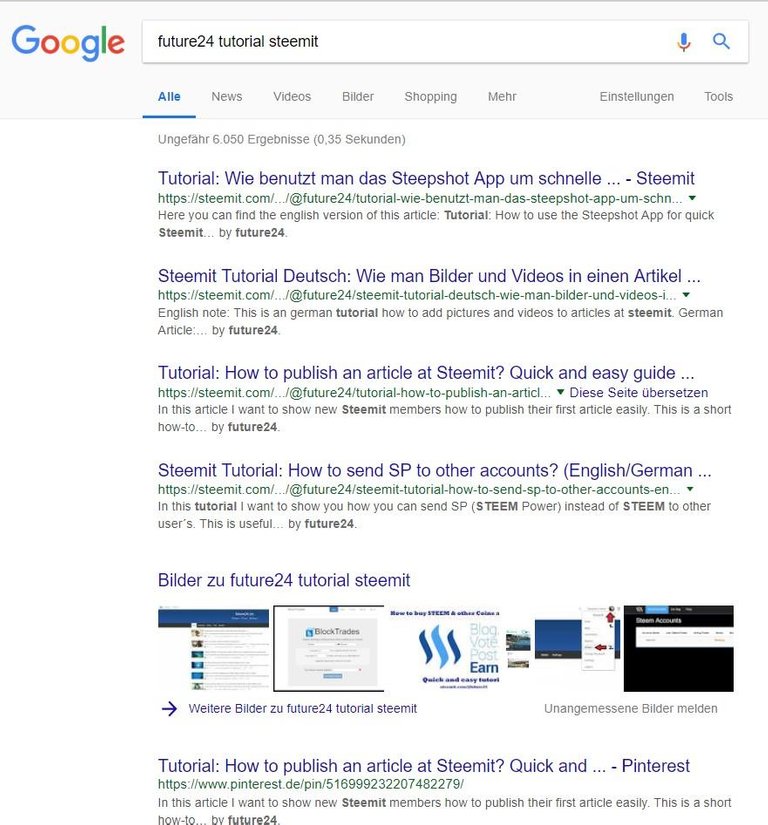Image resolution: width=768 pixels, height=825 pixels.
Task: Expand dropdown arrow beside steepshot-app URL
Action: 692,198
